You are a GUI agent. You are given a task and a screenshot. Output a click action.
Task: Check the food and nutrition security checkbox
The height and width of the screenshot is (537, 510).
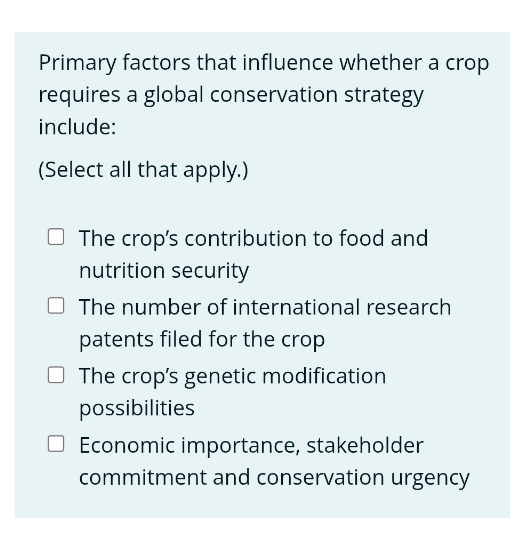click(56, 237)
